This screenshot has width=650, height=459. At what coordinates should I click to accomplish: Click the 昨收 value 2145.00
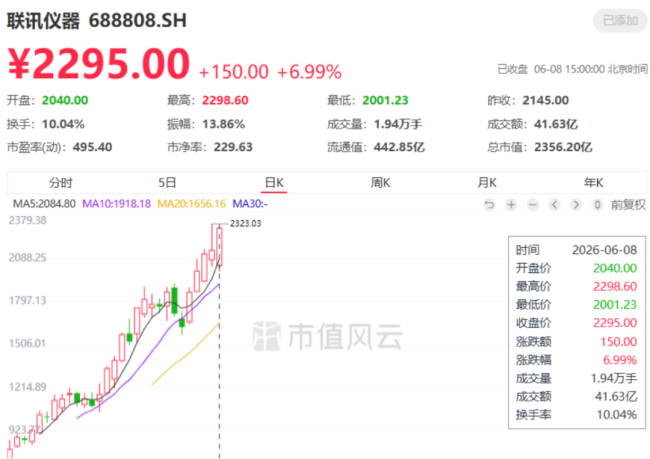pos(546,100)
